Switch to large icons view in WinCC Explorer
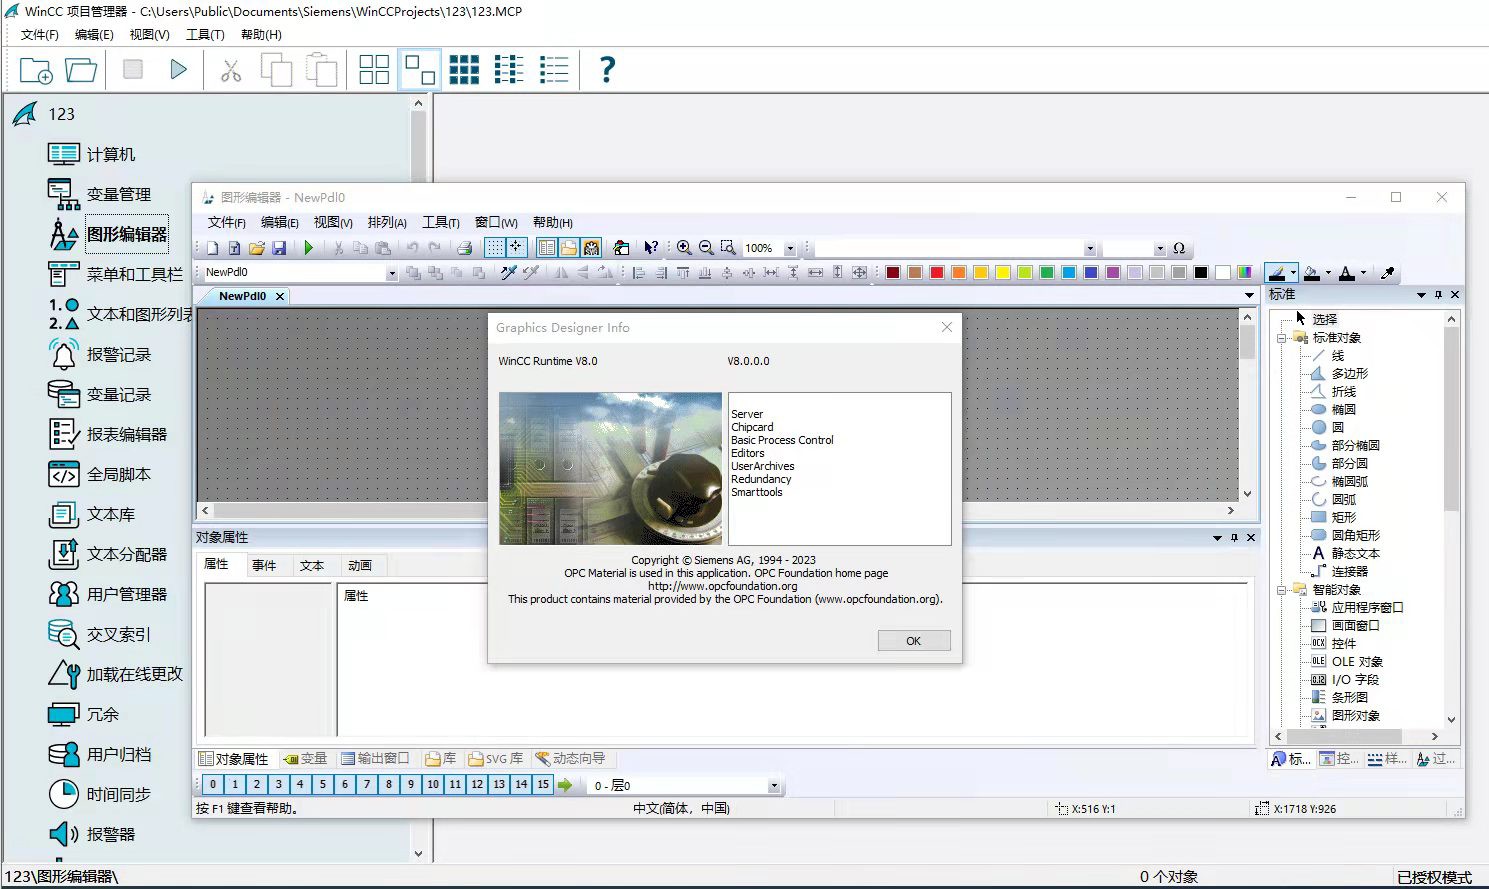This screenshot has width=1489, height=889. pyautogui.click(x=374, y=69)
